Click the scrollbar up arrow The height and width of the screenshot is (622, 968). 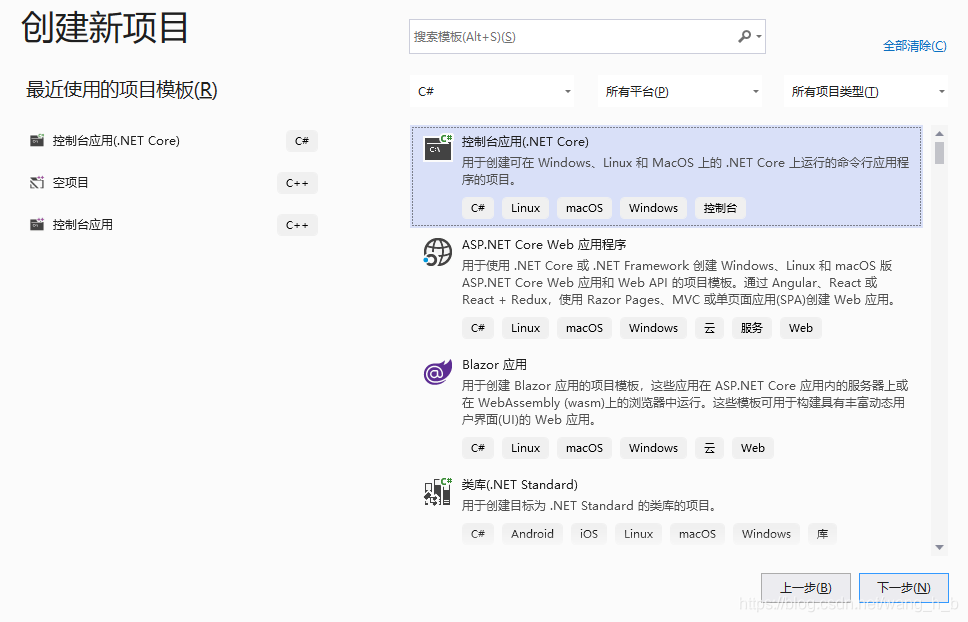coord(940,133)
